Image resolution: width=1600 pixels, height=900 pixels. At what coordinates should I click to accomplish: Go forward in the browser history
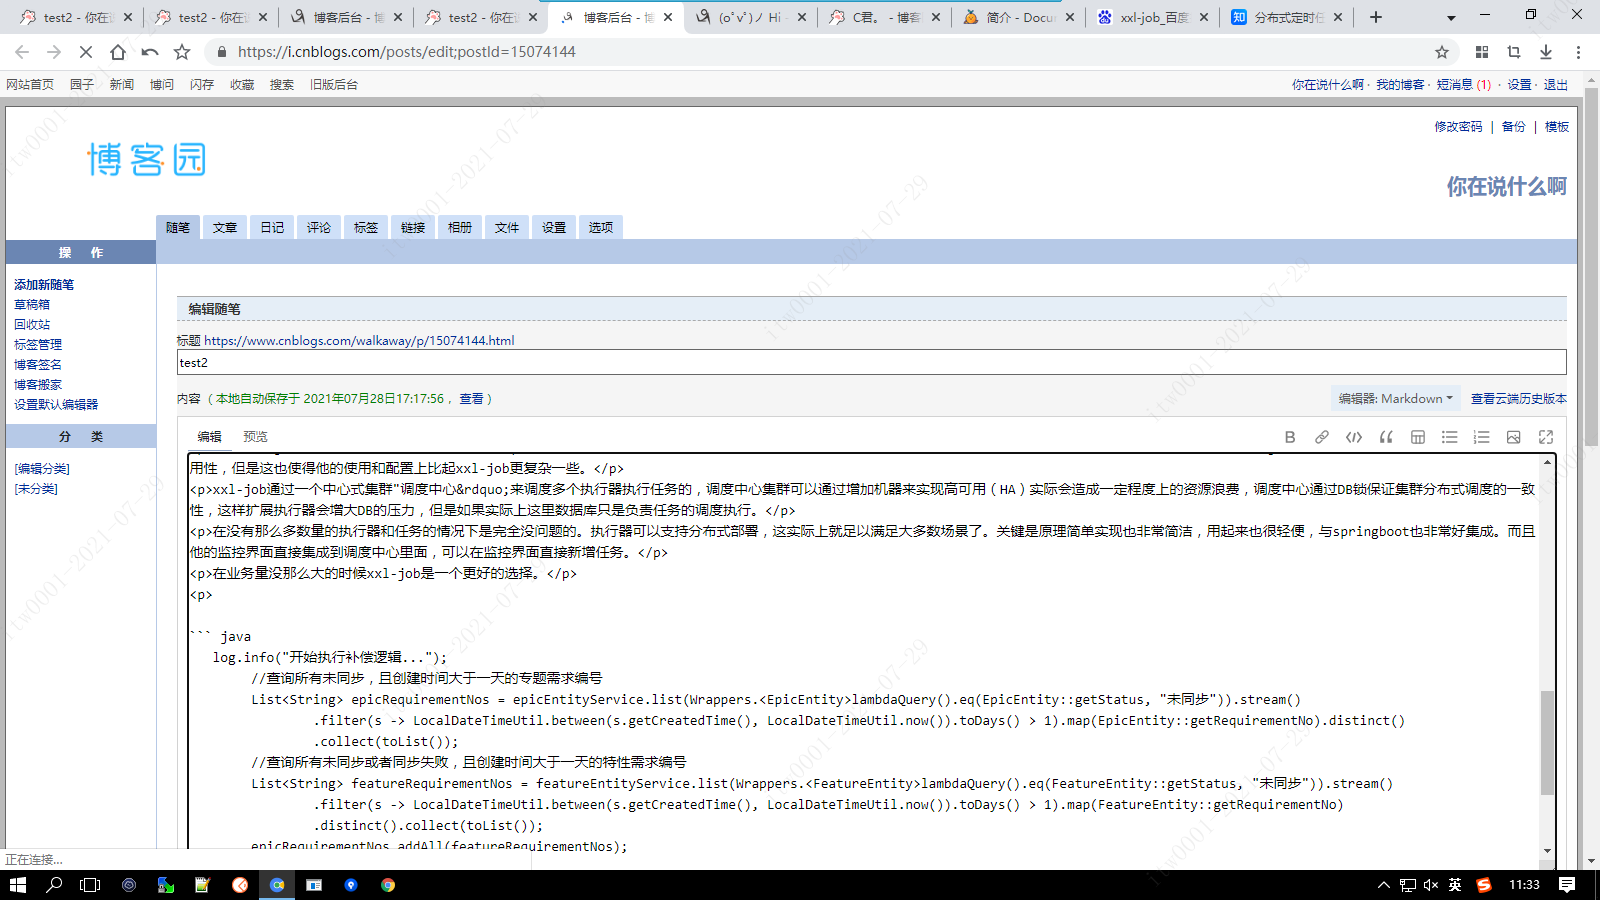point(54,52)
